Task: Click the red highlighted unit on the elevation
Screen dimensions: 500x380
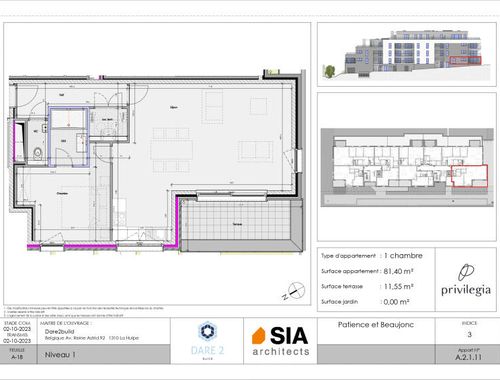Action: pos(465,60)
